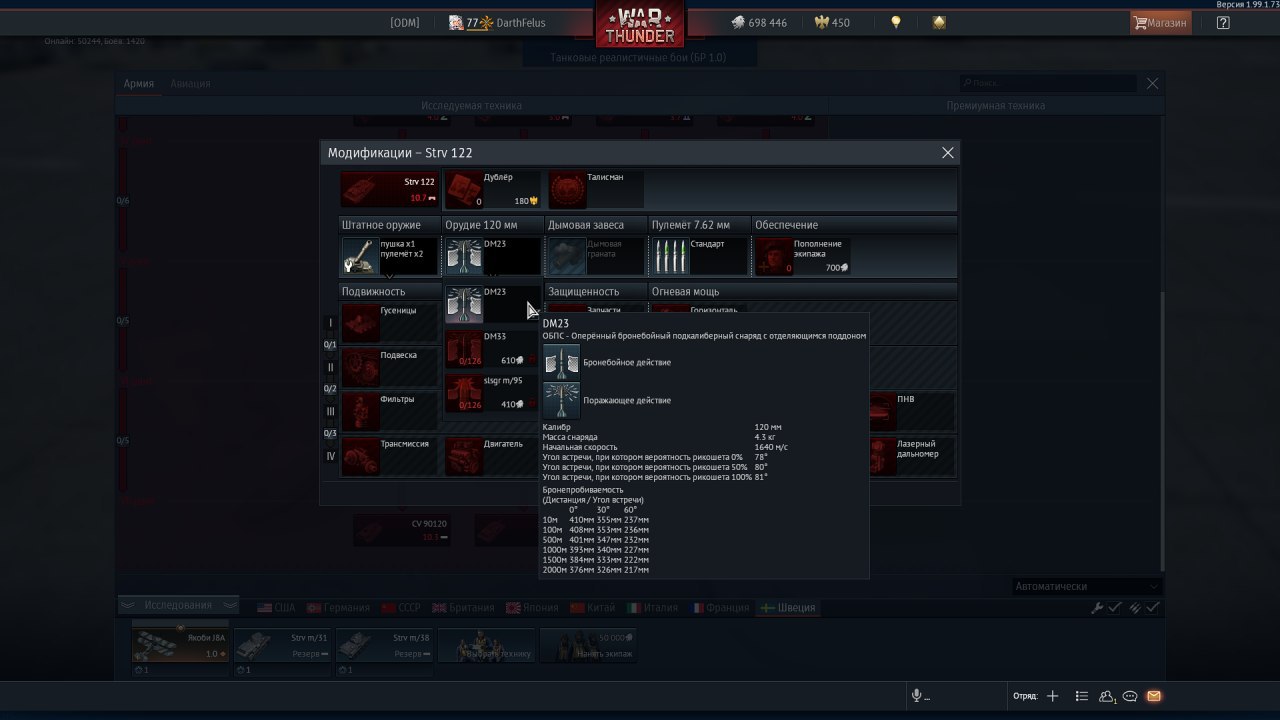
Task: Open the mail envelope icon
Action: point(1154,696)
